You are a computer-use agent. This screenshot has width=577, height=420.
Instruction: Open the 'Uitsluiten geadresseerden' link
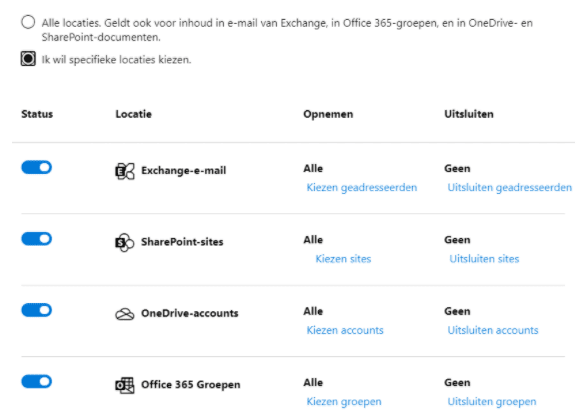510,188
